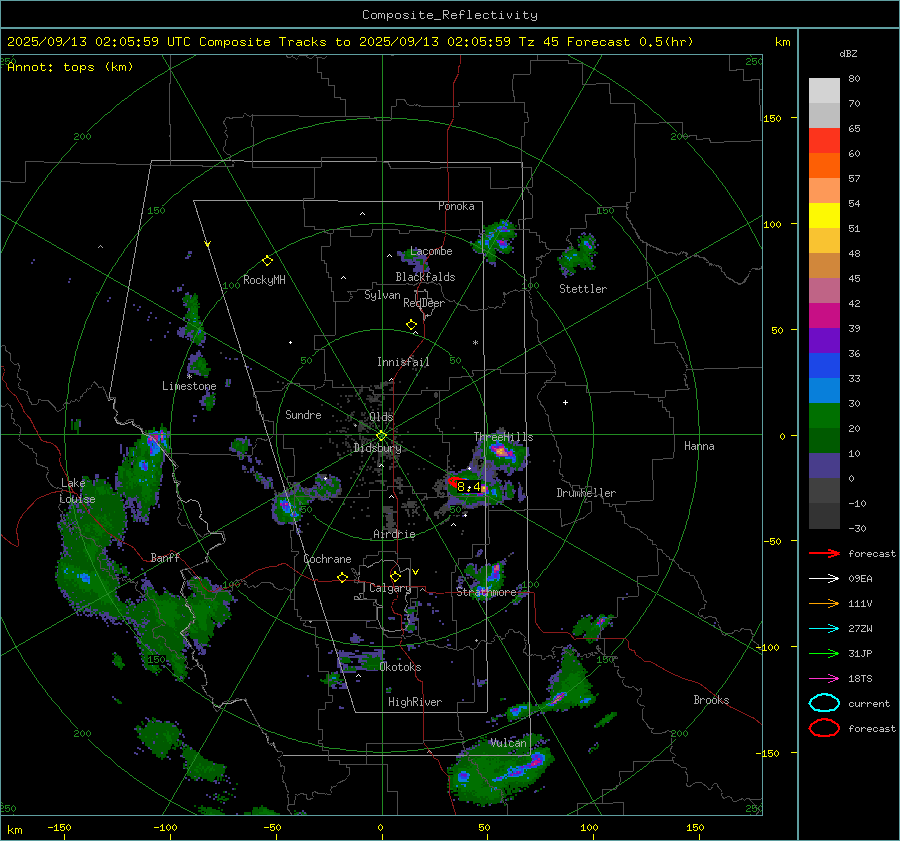This screenshot has width=900, height=841.
Task: Click the cyan 27ZW arrow in the legend
Action: click(x=824, y=629)
